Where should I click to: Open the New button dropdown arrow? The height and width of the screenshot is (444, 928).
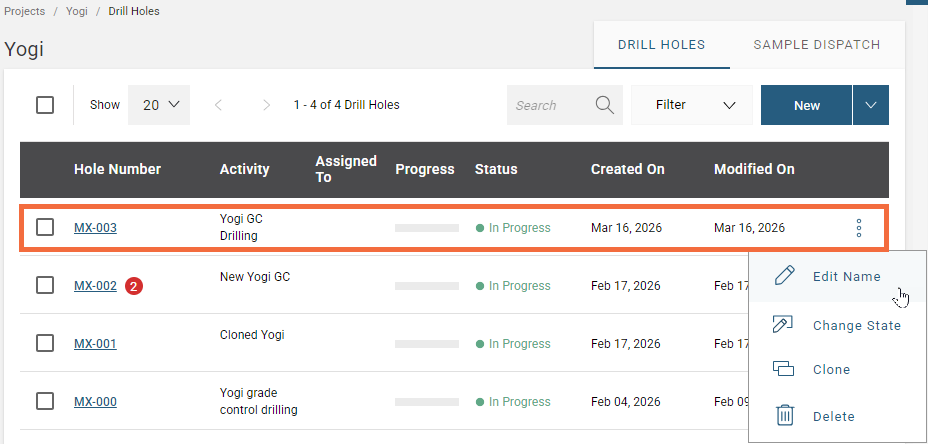tap(870, 105)
